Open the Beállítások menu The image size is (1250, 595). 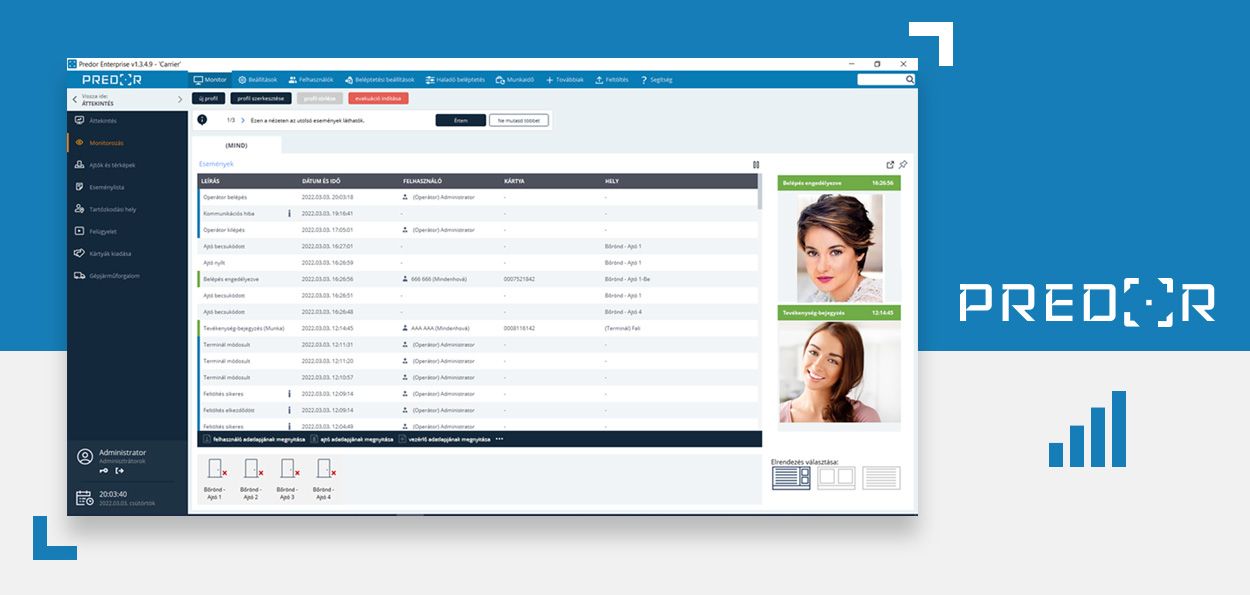pyautogui.click(x=257, y=79)
